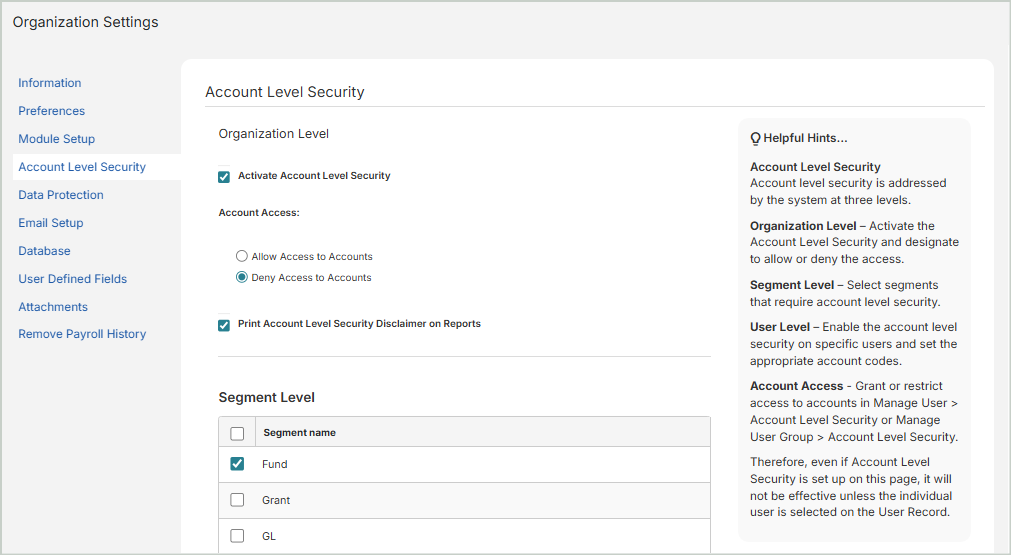
Task: Open the Information settings page
Action: point(50,83)
